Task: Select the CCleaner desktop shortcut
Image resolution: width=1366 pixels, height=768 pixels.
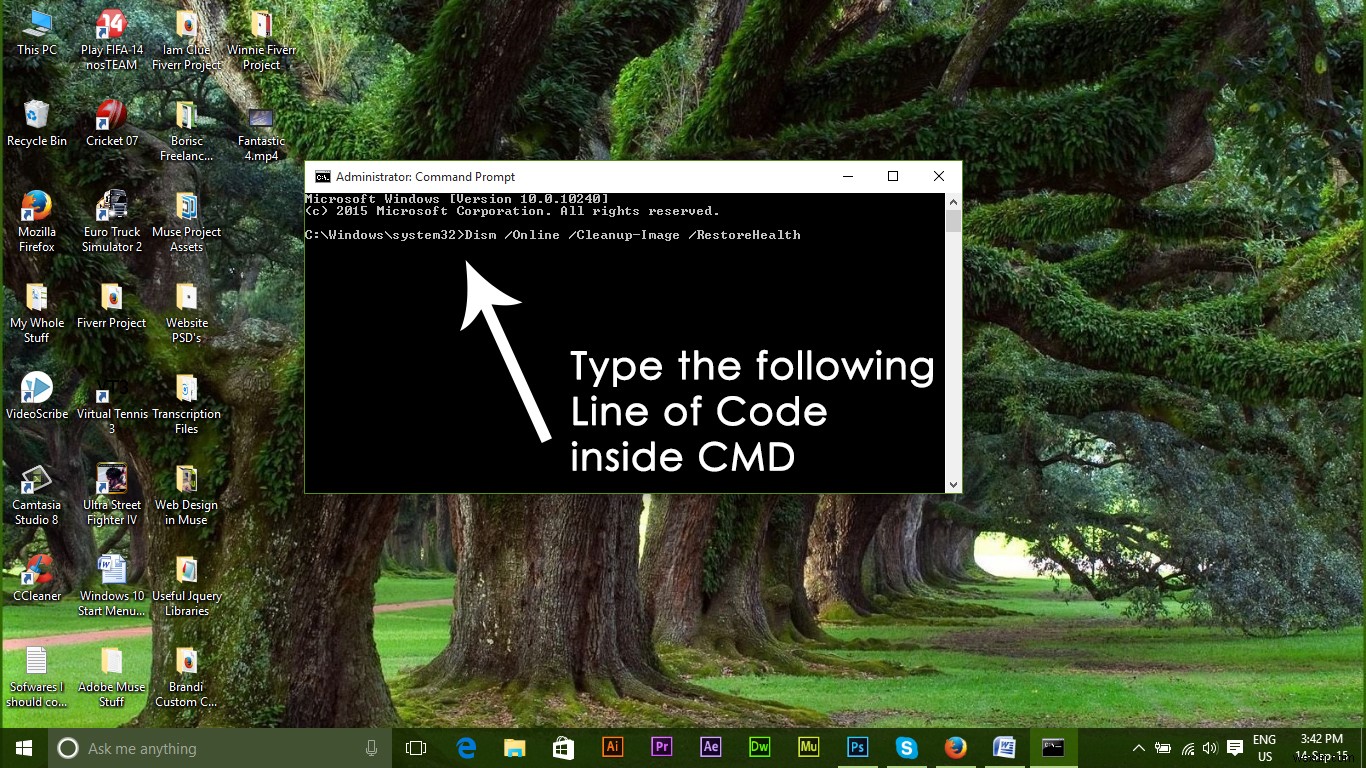Action: pyautogui.click(x=36, y=570)
